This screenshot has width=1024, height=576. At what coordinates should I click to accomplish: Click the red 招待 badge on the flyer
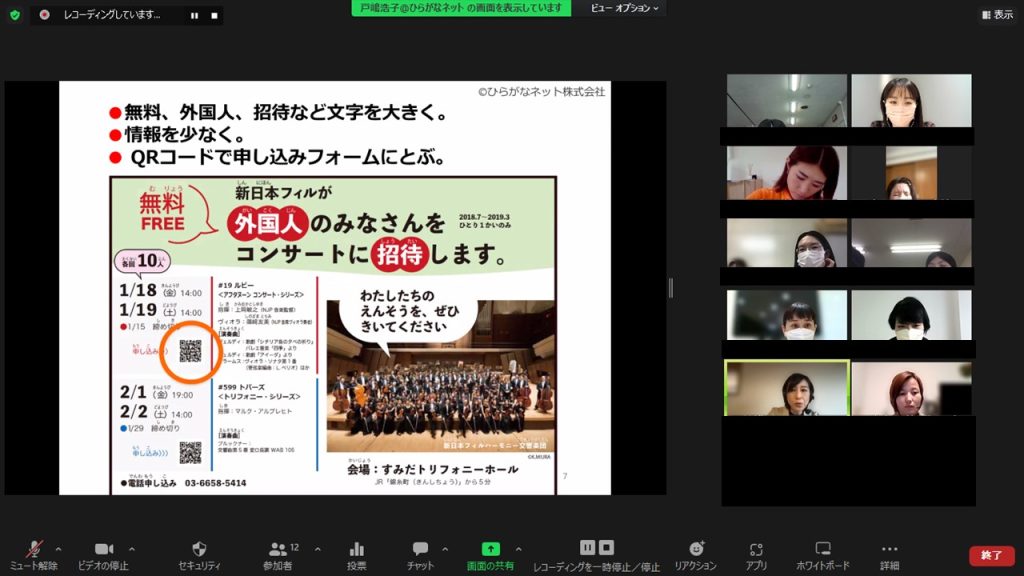click(x=400, y=254)
